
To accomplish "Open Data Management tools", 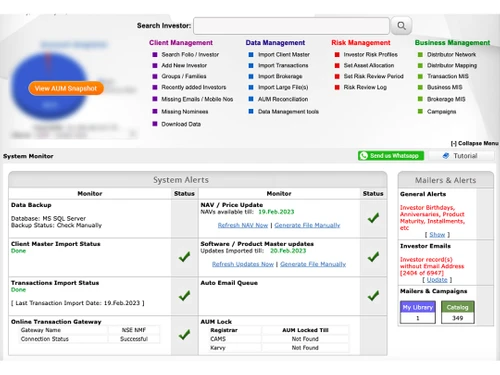I will pyautogui.click(x=288, y=112).
